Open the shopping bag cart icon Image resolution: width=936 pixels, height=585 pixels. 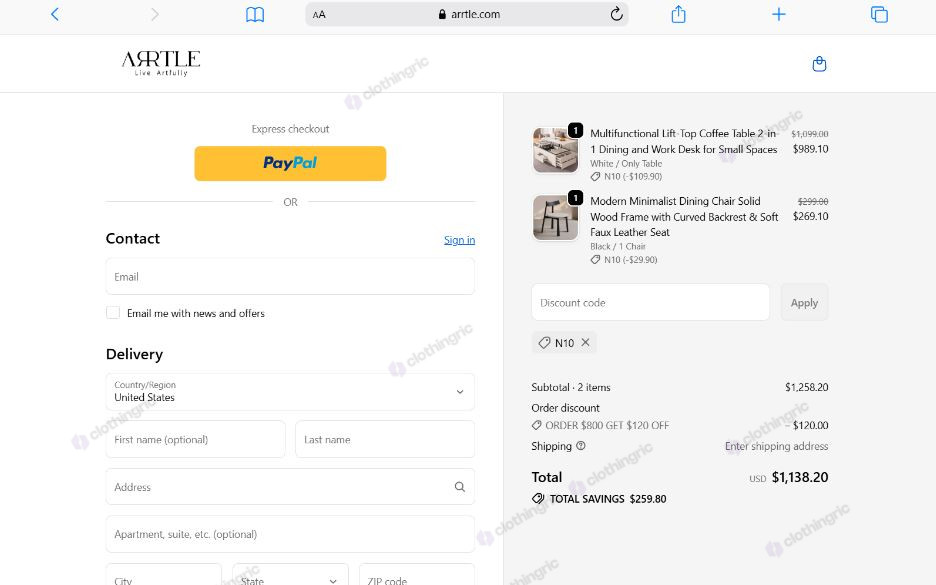(x=820, y=64)
